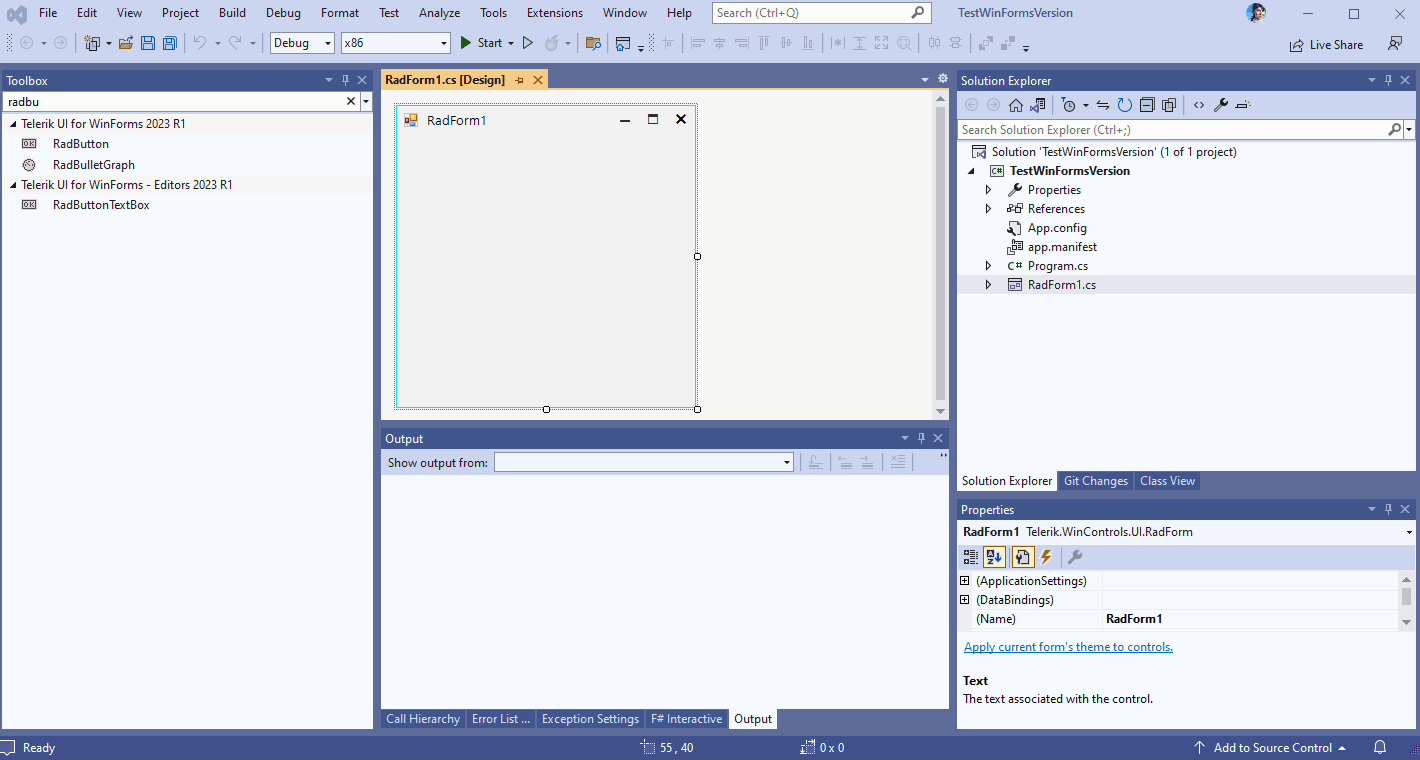
Task: Show Properties page button in Properties panel
Action: [1023, 557]
